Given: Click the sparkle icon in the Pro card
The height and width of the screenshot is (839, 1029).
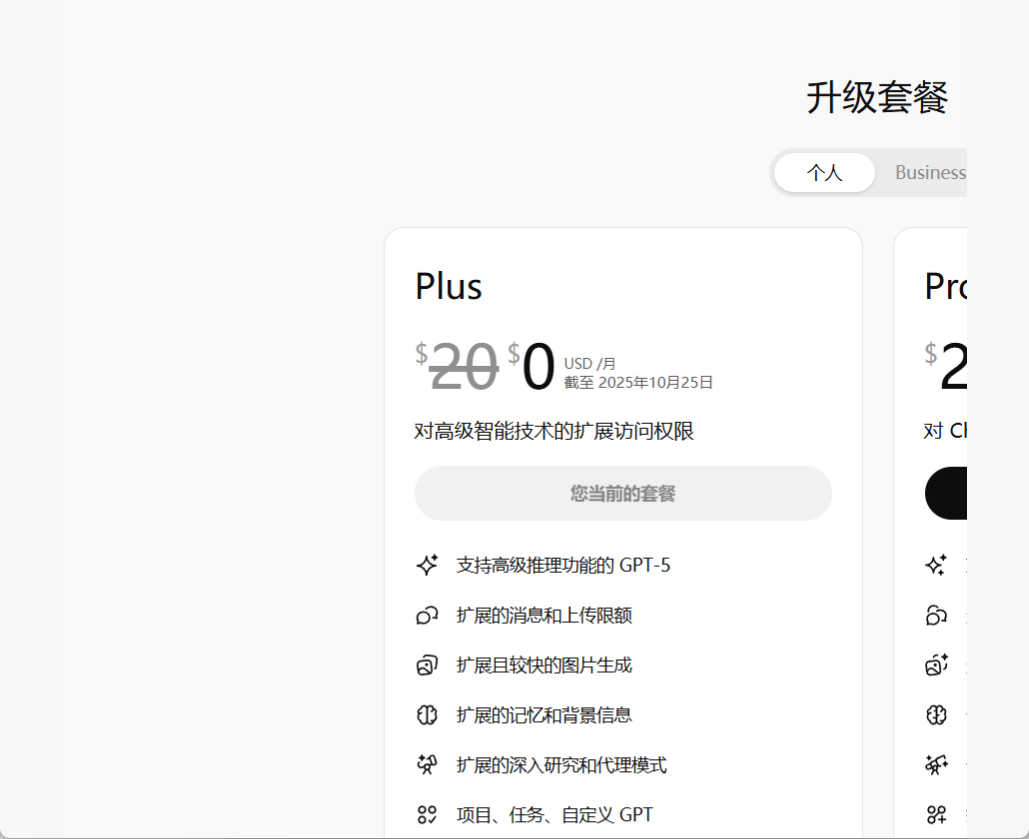Looking at the screenshot, I should click(936, 565).
